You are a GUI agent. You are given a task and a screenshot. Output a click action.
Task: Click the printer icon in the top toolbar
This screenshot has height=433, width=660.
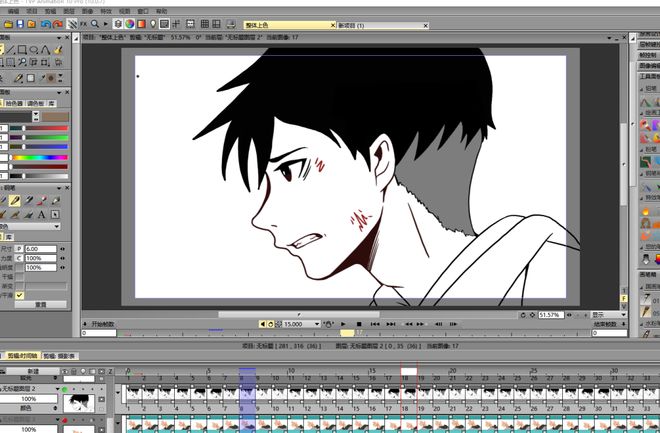tap(231, 24)
